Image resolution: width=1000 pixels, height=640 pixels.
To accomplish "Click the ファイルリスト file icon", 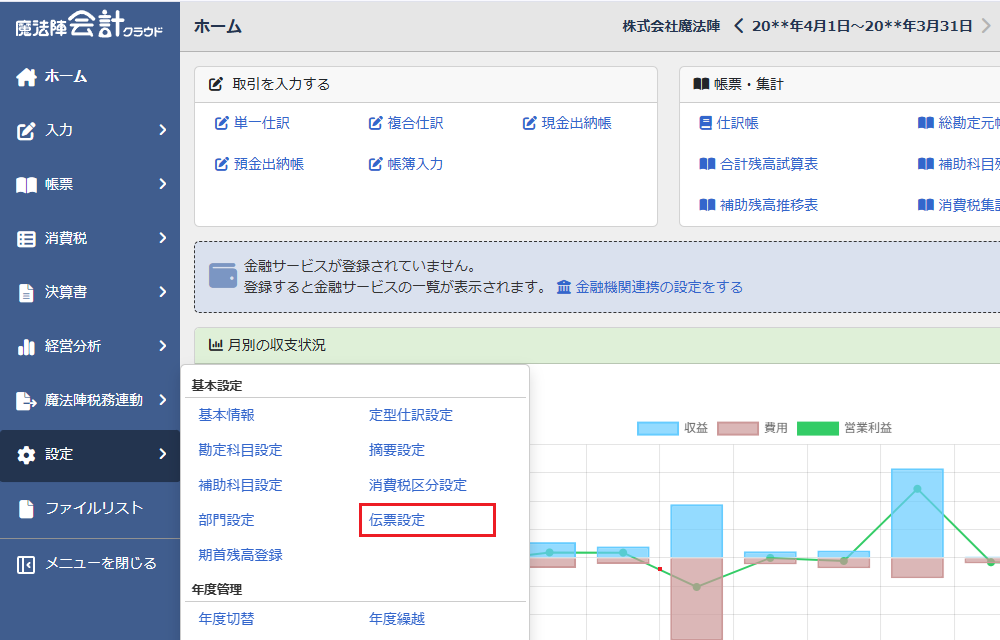I will tap(26, 508).
